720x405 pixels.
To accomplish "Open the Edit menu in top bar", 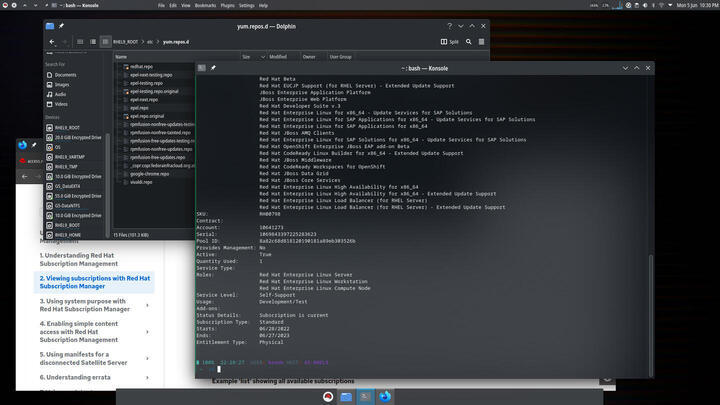I will (173, 6).
